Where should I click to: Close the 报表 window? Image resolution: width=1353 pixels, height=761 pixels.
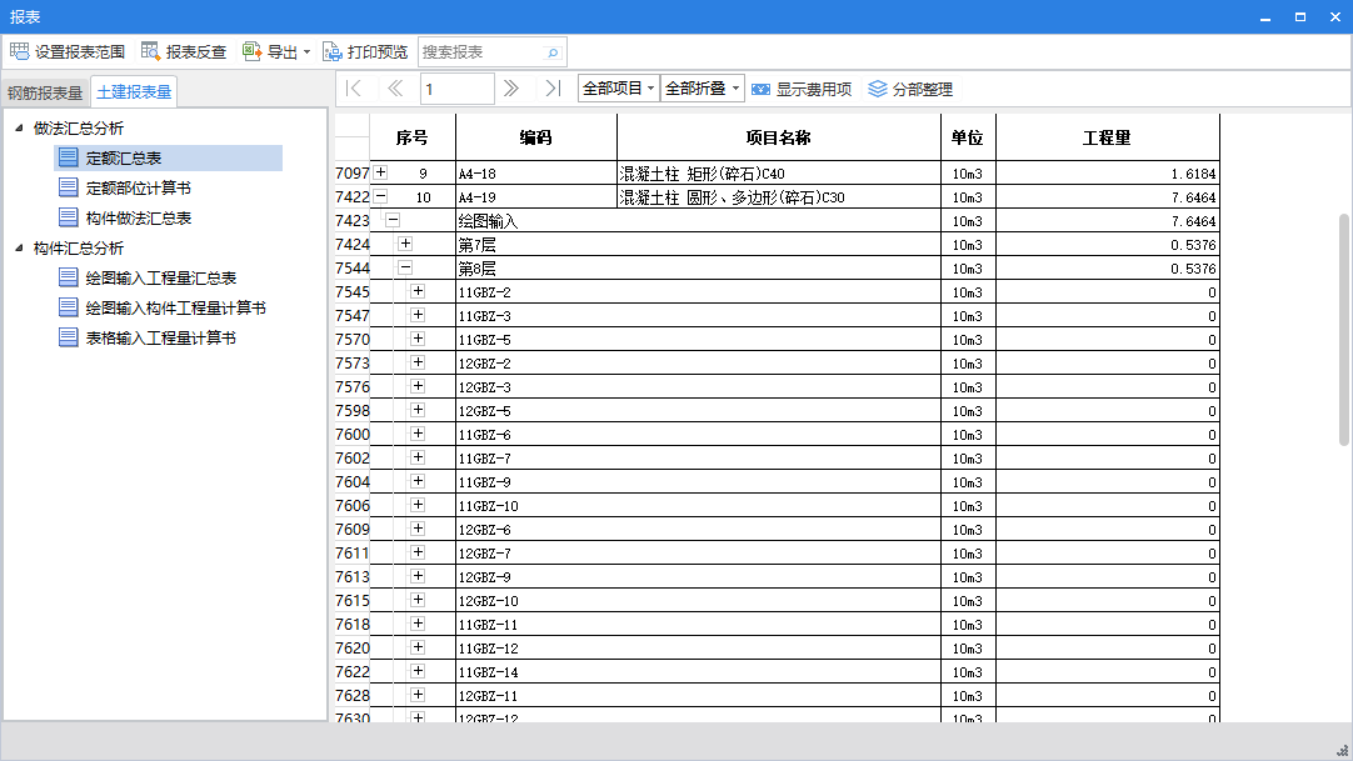pos(1335,17)
